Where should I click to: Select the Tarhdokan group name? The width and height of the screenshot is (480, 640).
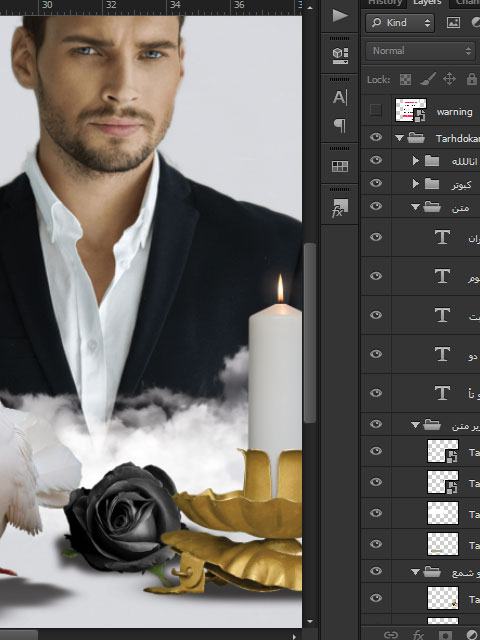pyautogui.click(x=458, y=139)
